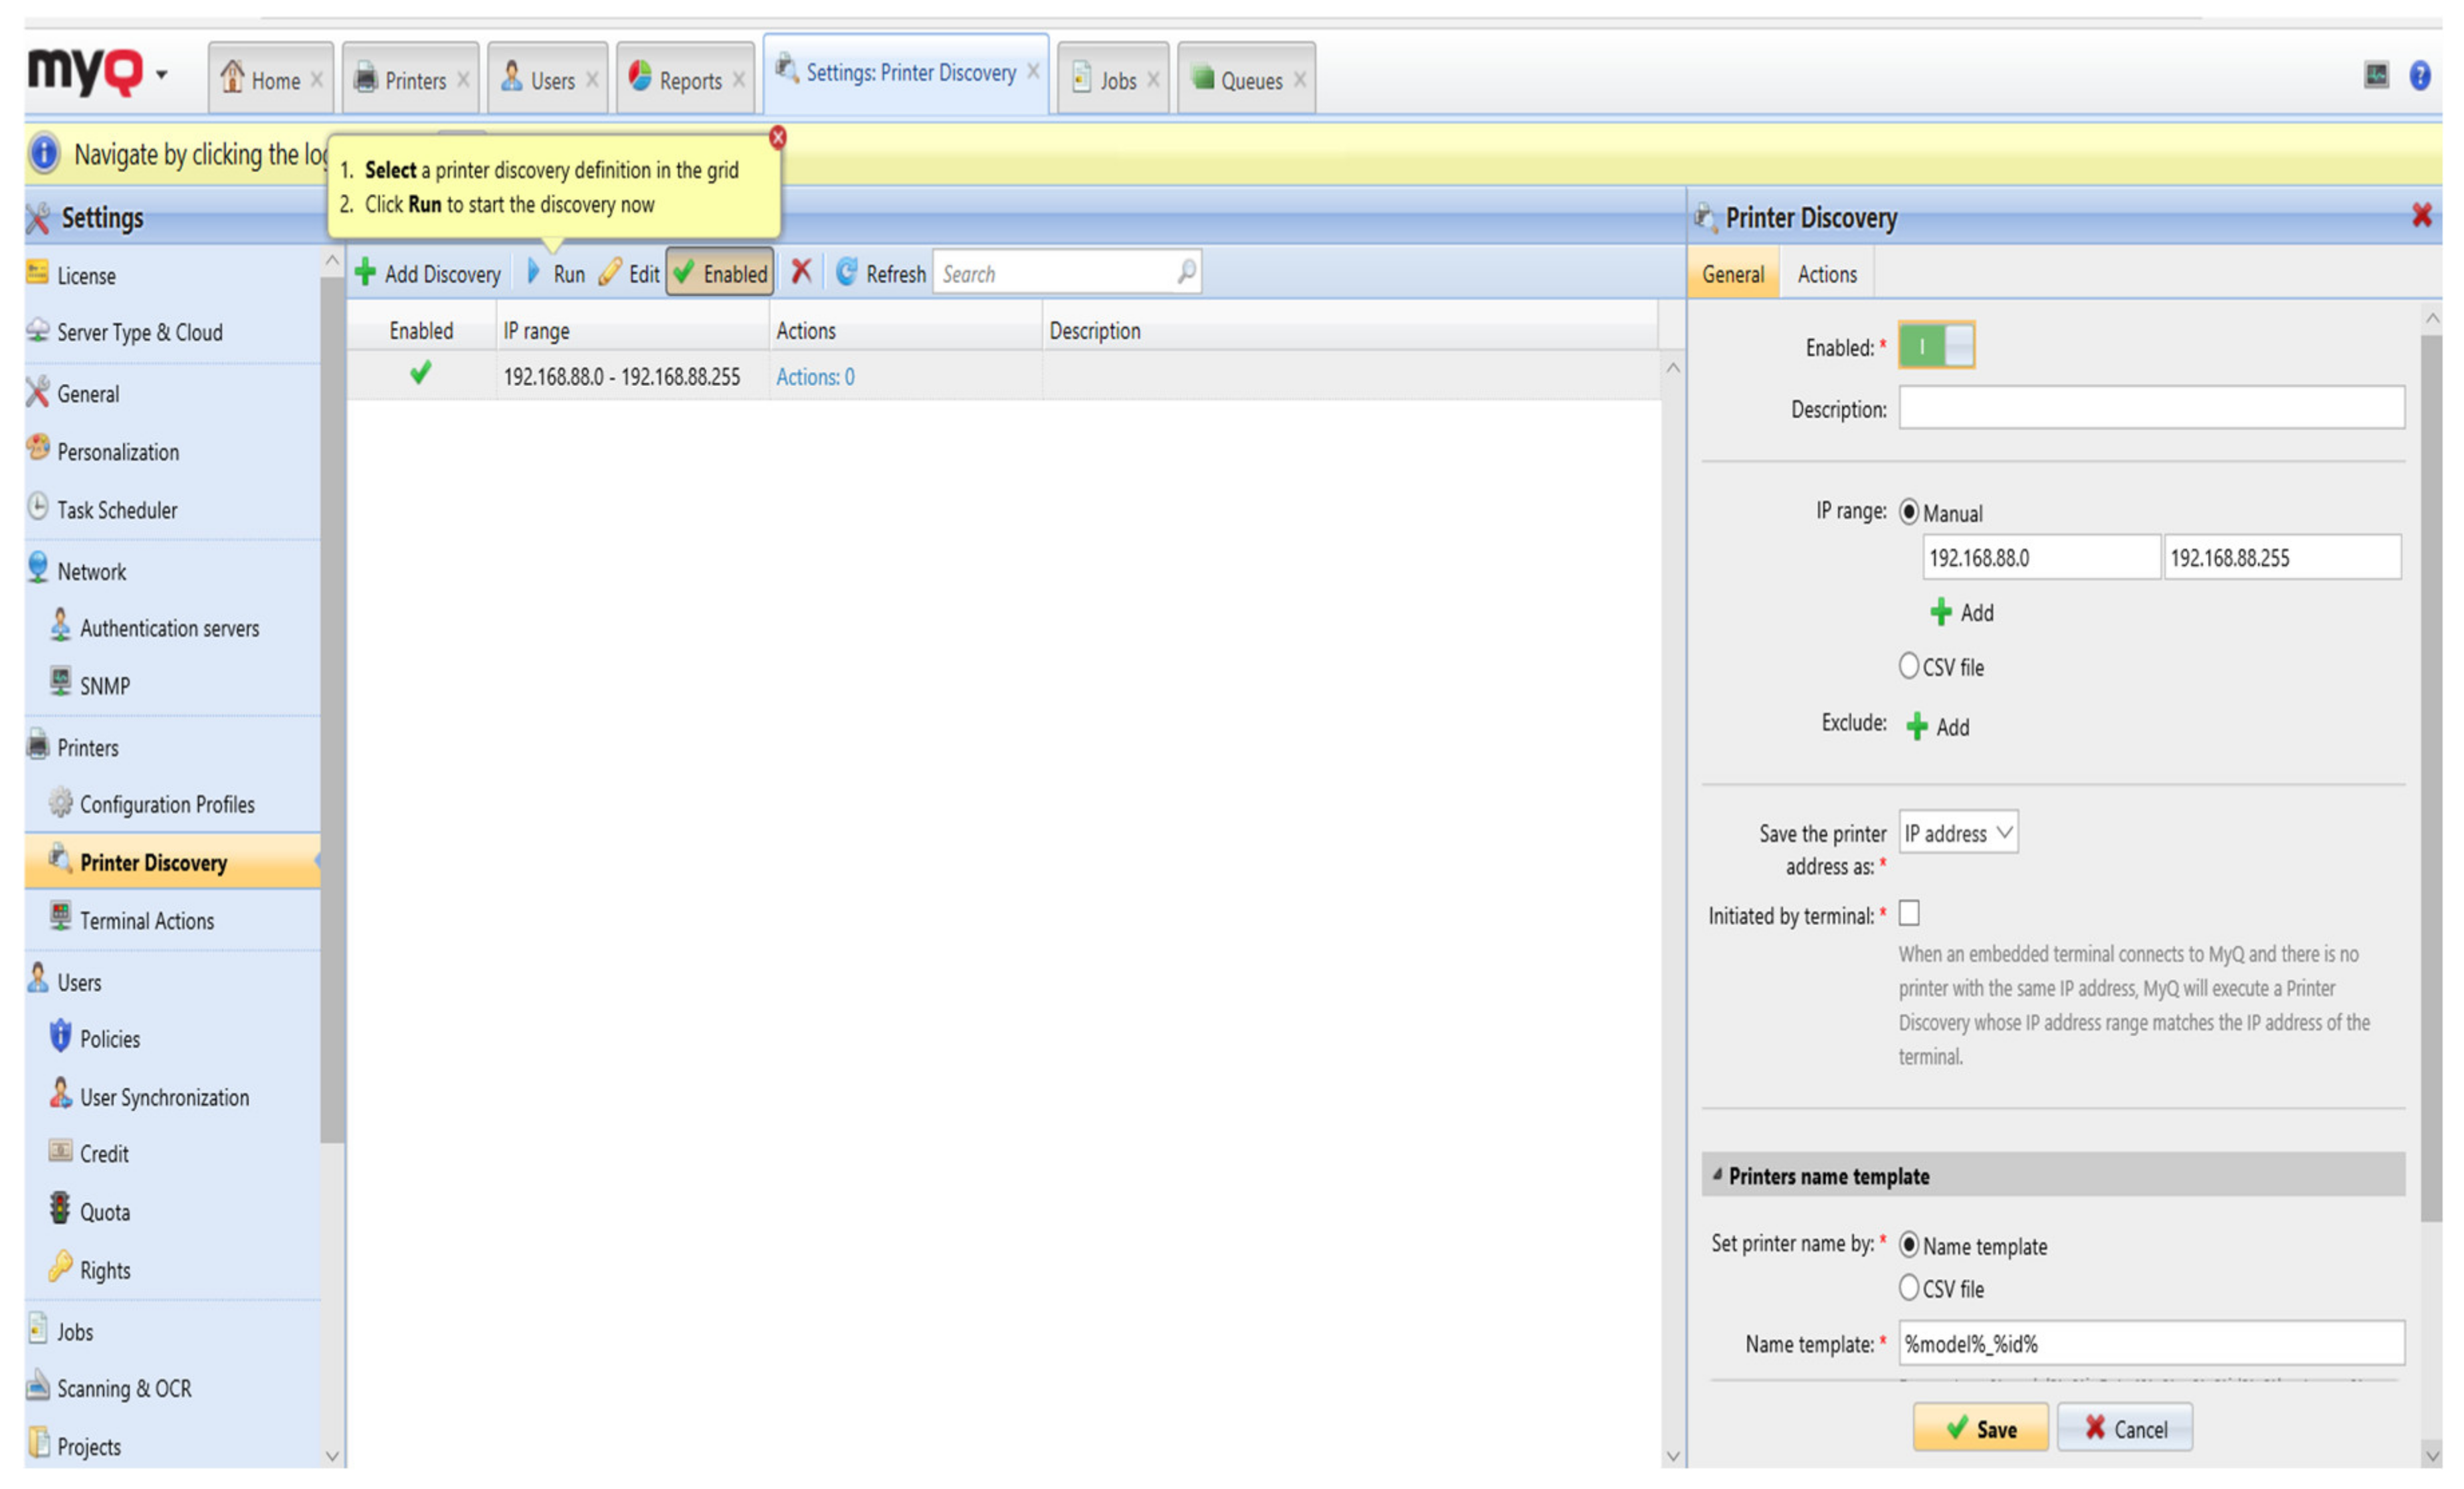This screenshot has width=2464, height=1489.
Task: Click the red delete X in toolbar
Action: click(x=801, y=272)
